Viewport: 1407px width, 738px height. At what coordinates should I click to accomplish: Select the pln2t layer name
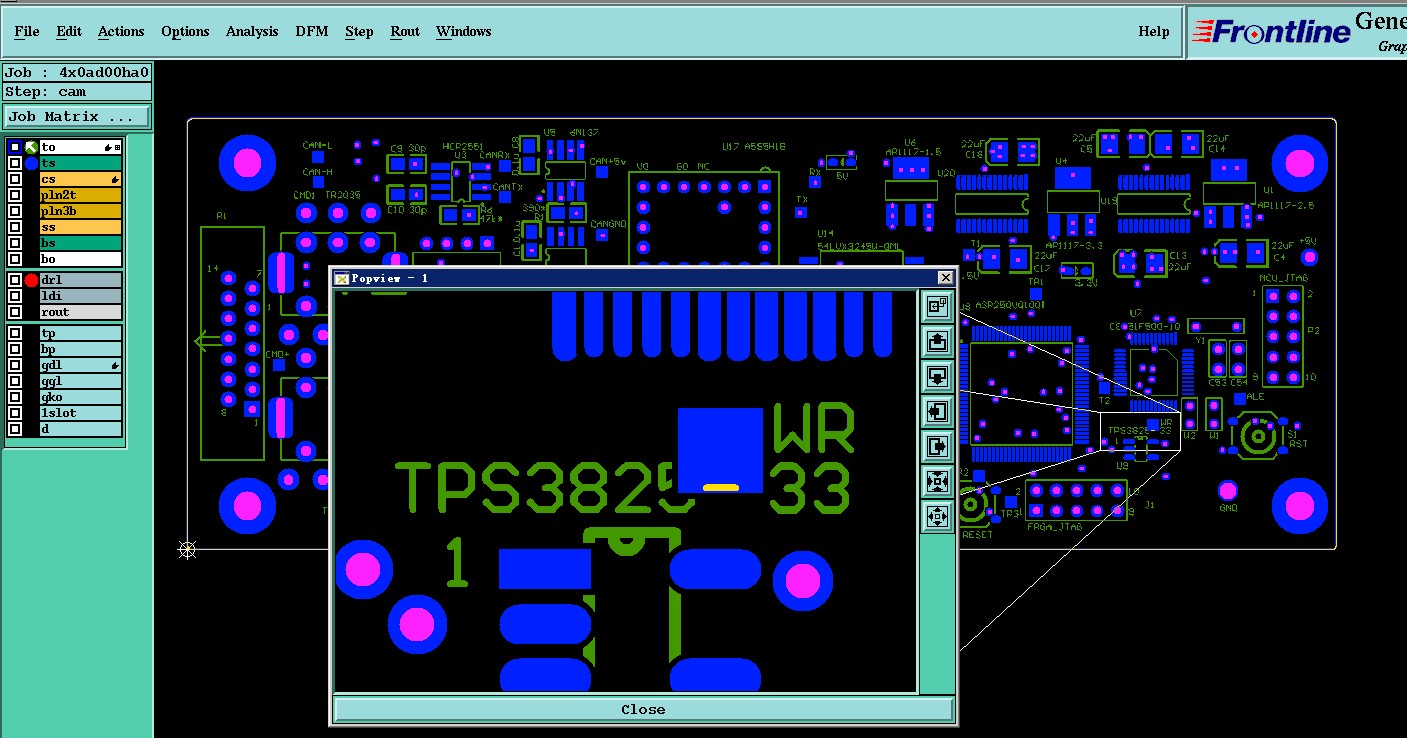[80, 195]
